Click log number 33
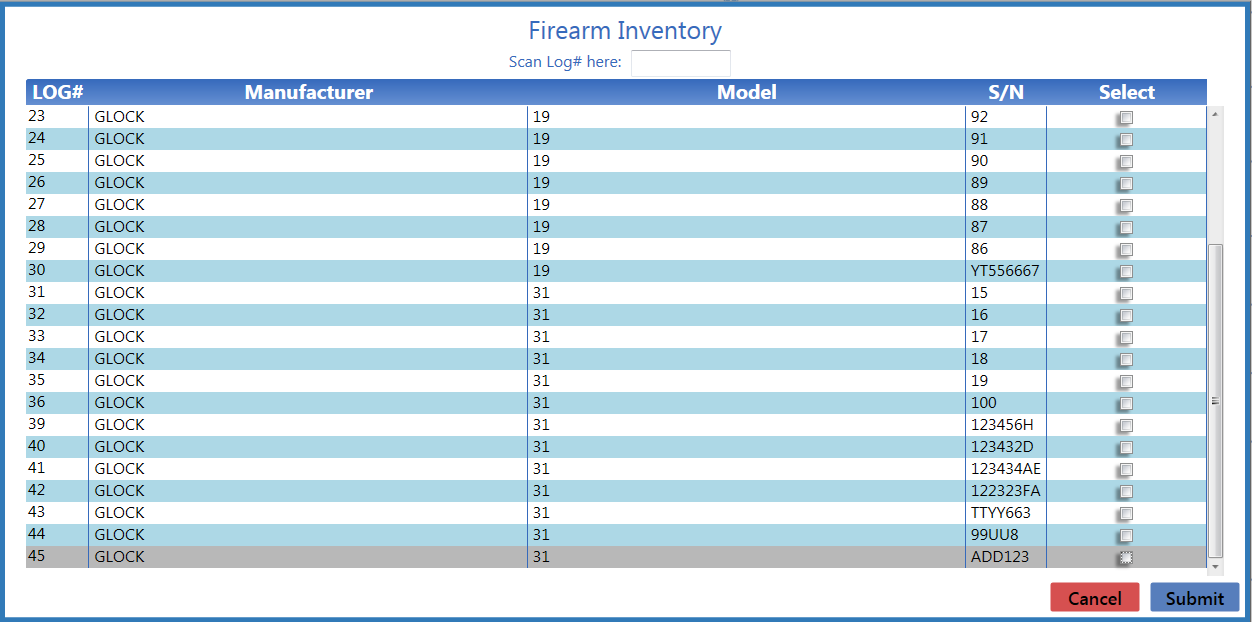The height and width of the screenshot is (622, 1252). (37, 335)
